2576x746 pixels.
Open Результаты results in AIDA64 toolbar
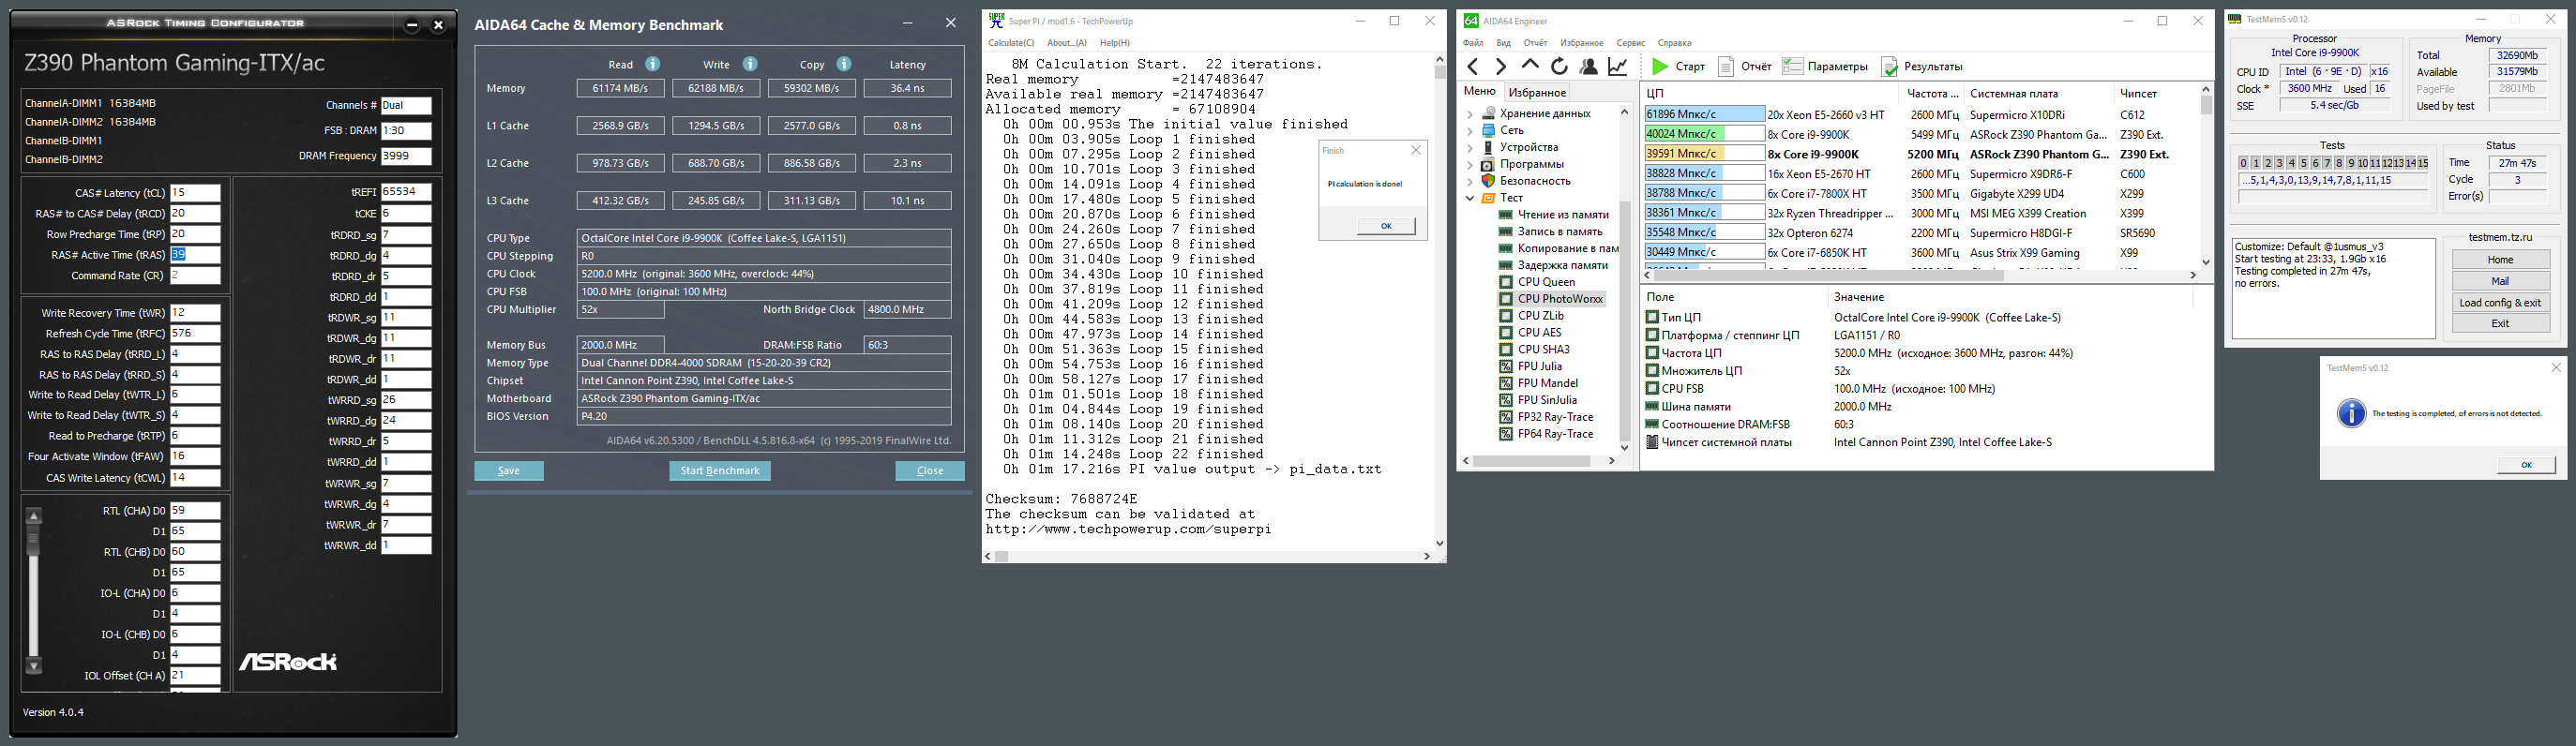(x=1921, y=67)
